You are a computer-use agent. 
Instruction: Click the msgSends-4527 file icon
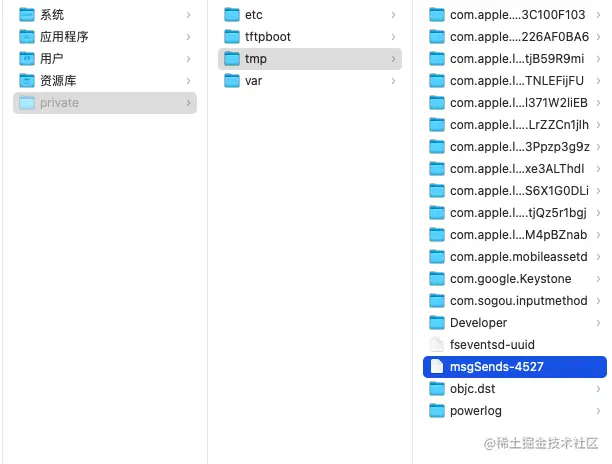[x=437, y=367]
